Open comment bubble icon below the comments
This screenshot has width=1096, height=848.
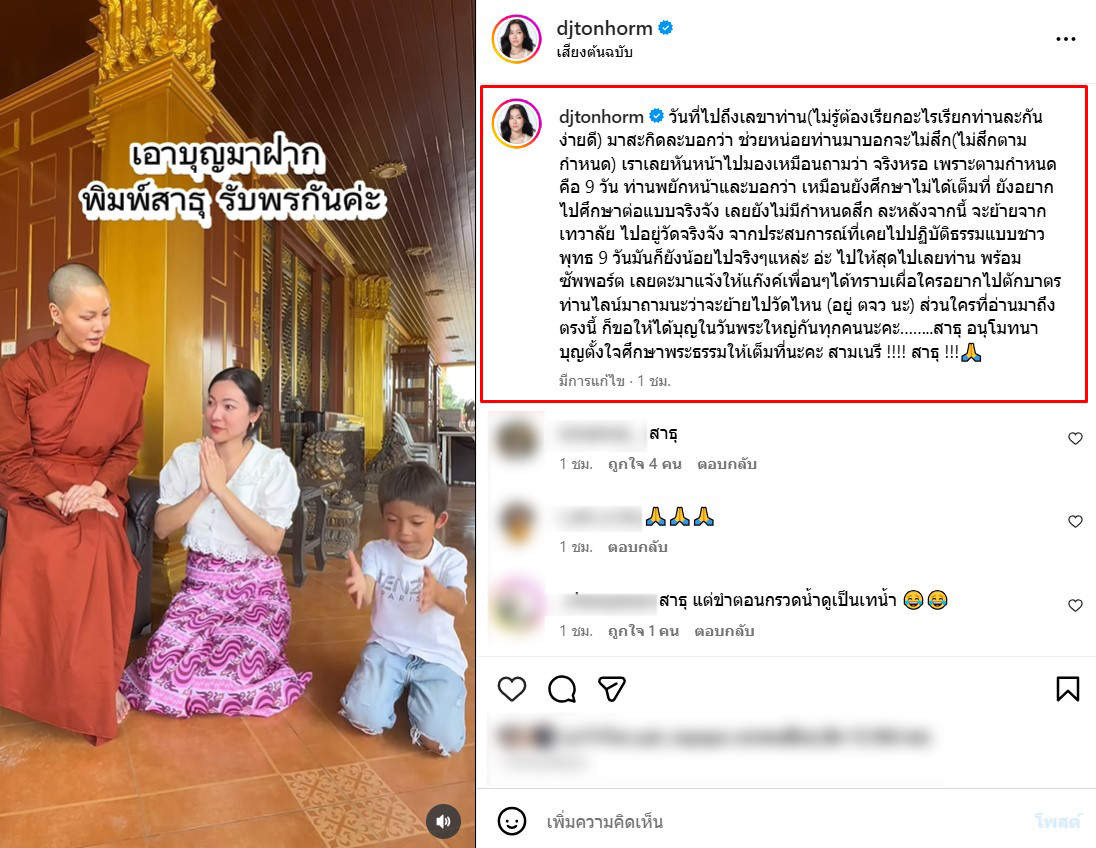(562, 689)
